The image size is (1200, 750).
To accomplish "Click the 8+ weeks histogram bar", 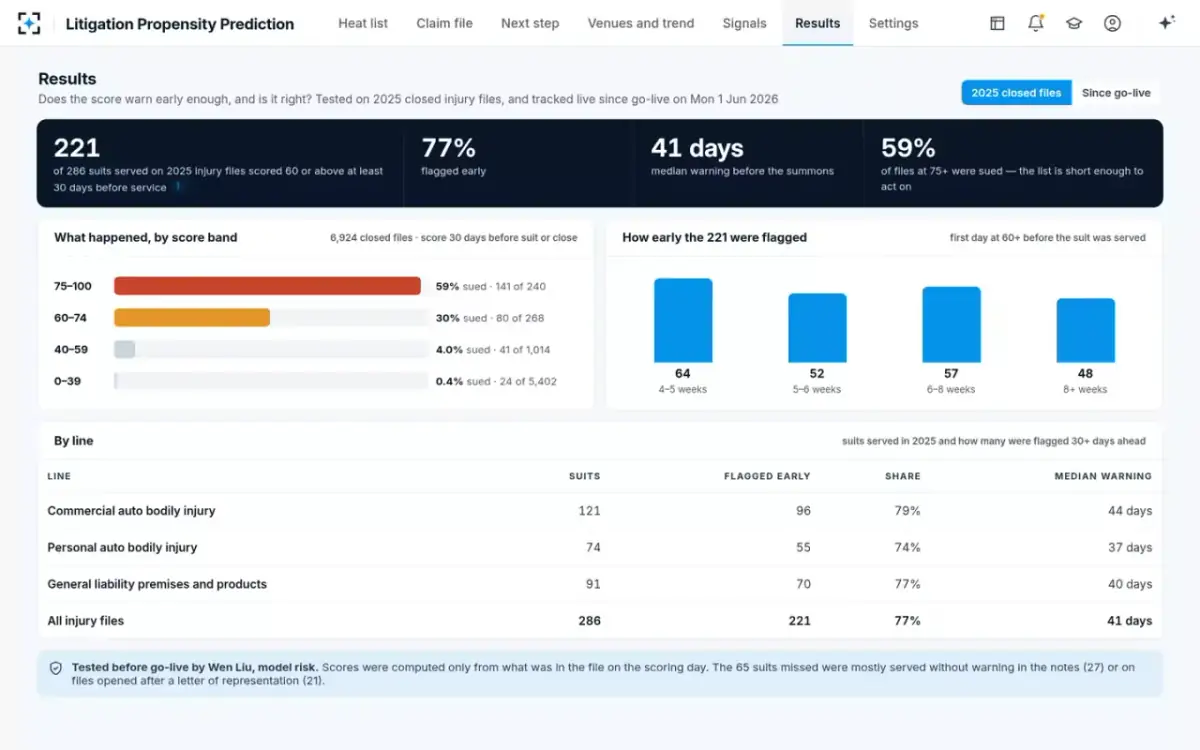I will click(x=1085, y=330).
